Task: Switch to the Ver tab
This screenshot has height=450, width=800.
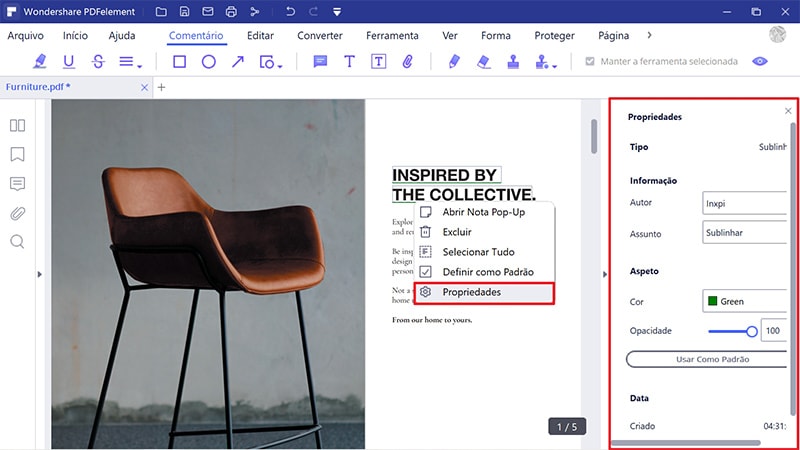Action: click(x=449, y=36)
